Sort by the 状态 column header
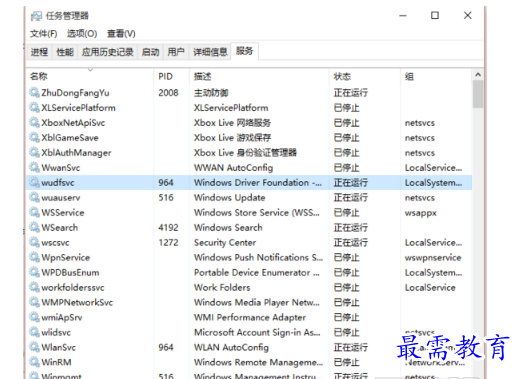 pos(365,76)
